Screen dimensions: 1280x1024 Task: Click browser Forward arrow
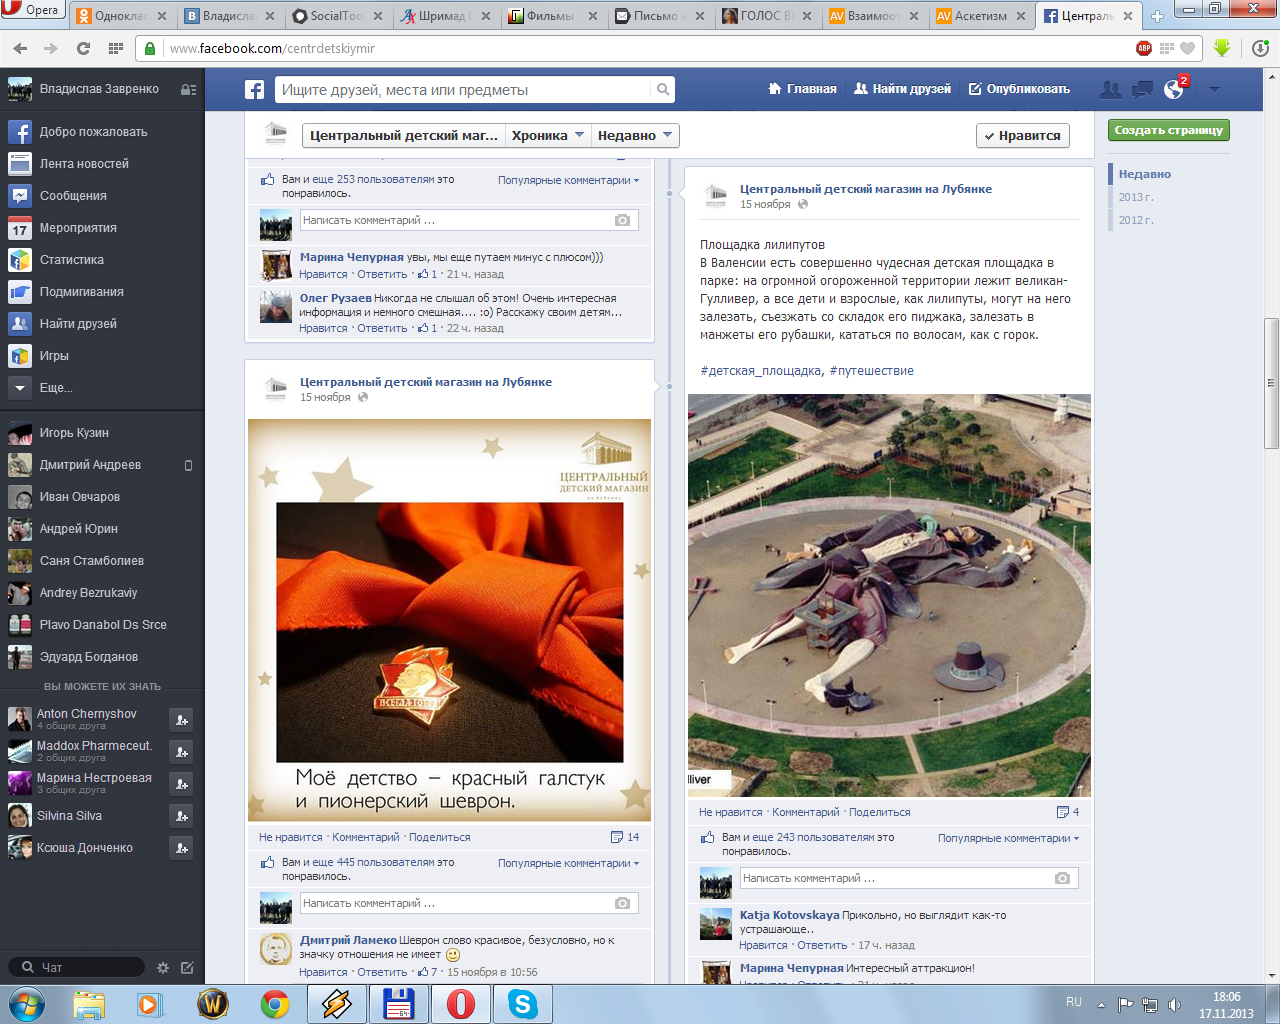(x=51, y=48)
